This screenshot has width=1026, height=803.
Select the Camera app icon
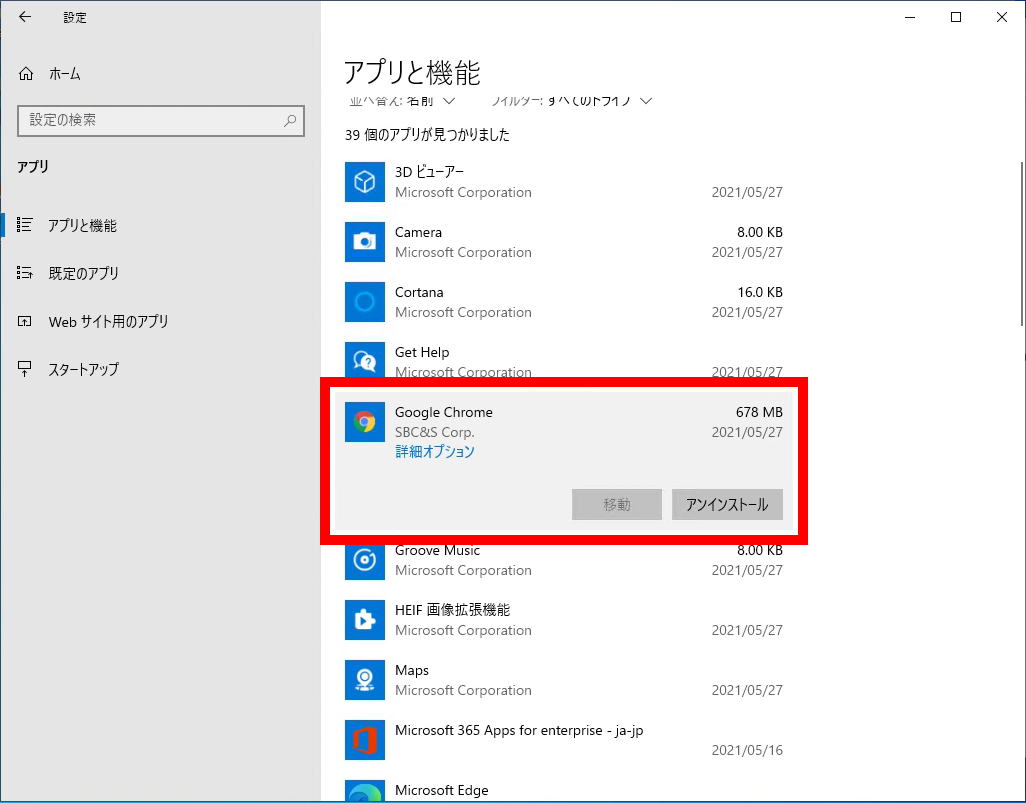coord(364,241)
